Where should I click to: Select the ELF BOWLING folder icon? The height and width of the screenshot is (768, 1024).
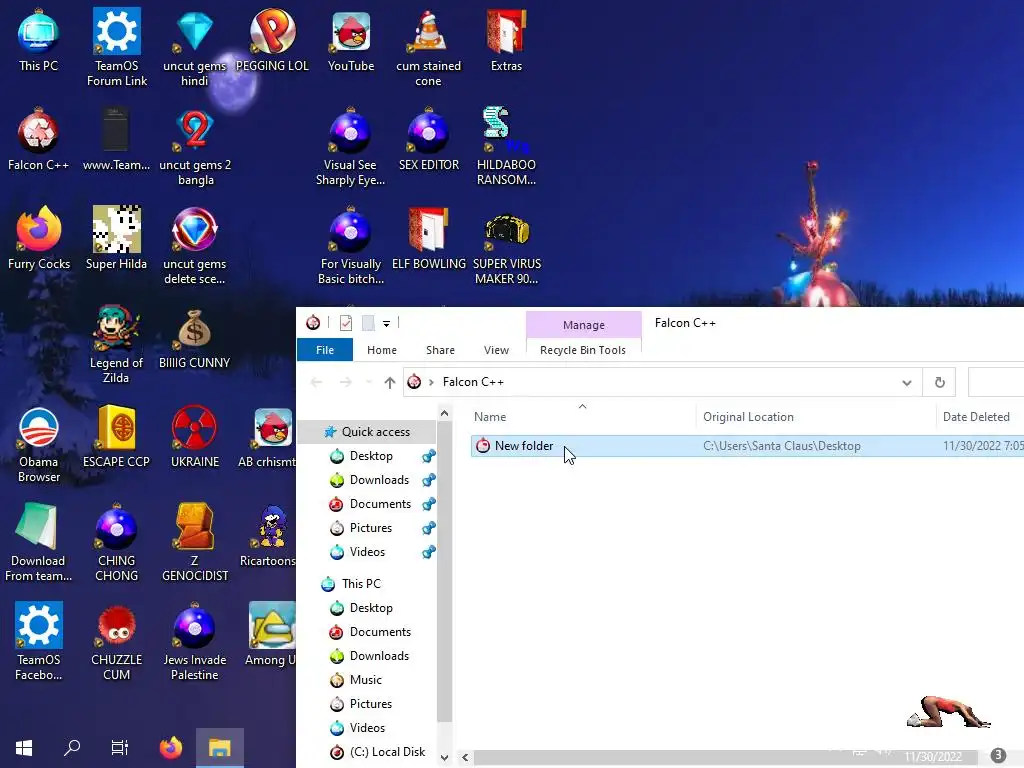pyautogui.click(x=428, y=239)
